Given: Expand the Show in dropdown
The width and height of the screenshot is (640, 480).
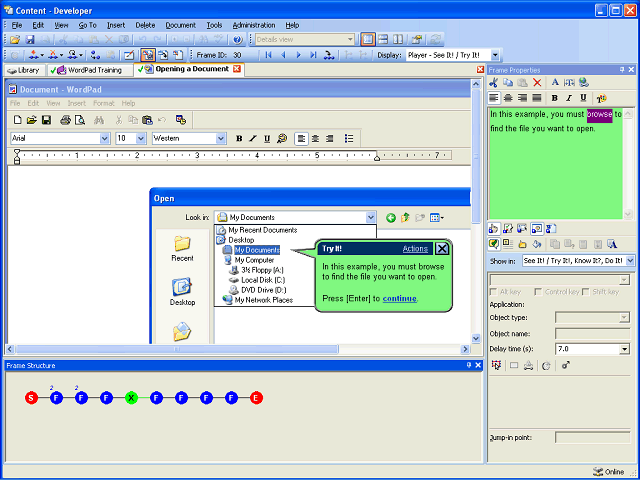Looking at the screenshot, I should [x=630, y=260].
